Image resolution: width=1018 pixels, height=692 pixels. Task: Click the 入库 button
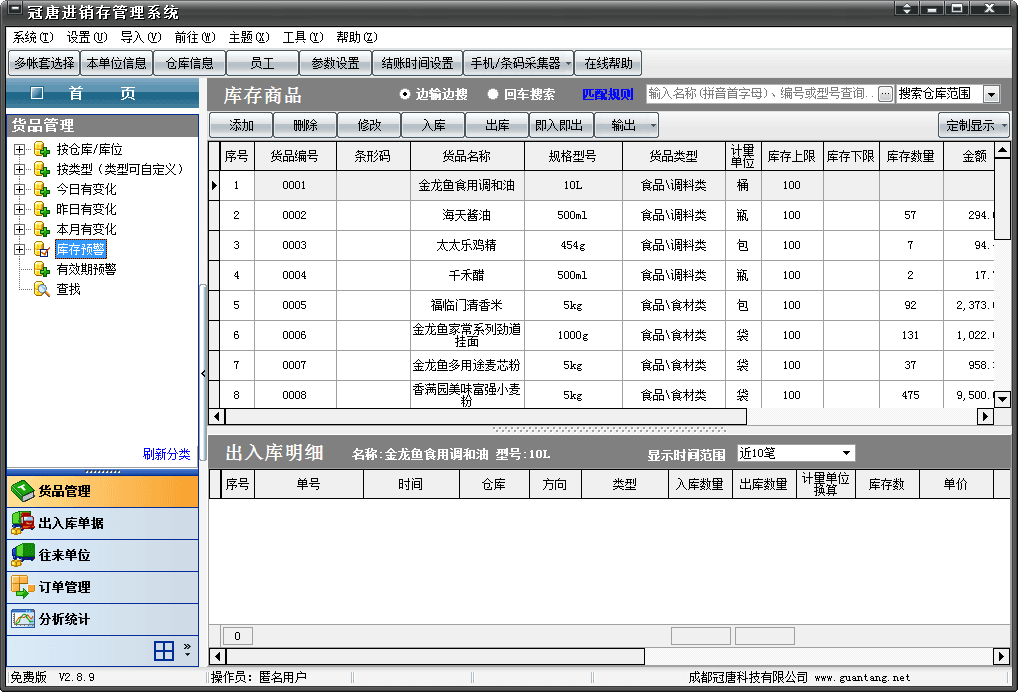(433, 125)
